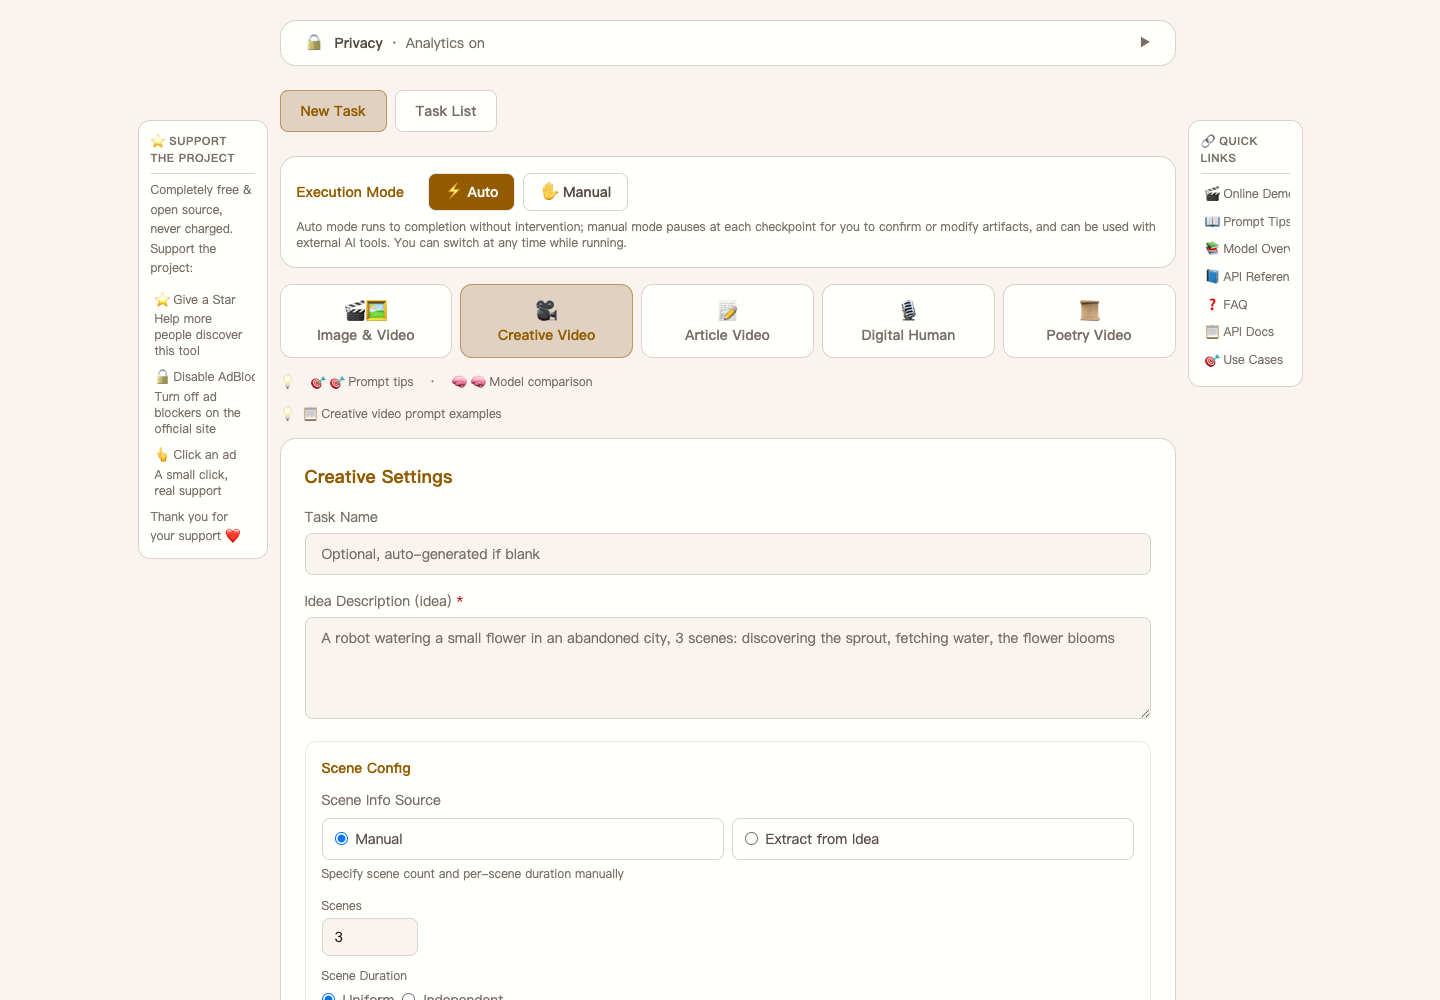Select Auto execution mode
The width and height of the screenshot is (1440, 1000).
click(471, 192)
